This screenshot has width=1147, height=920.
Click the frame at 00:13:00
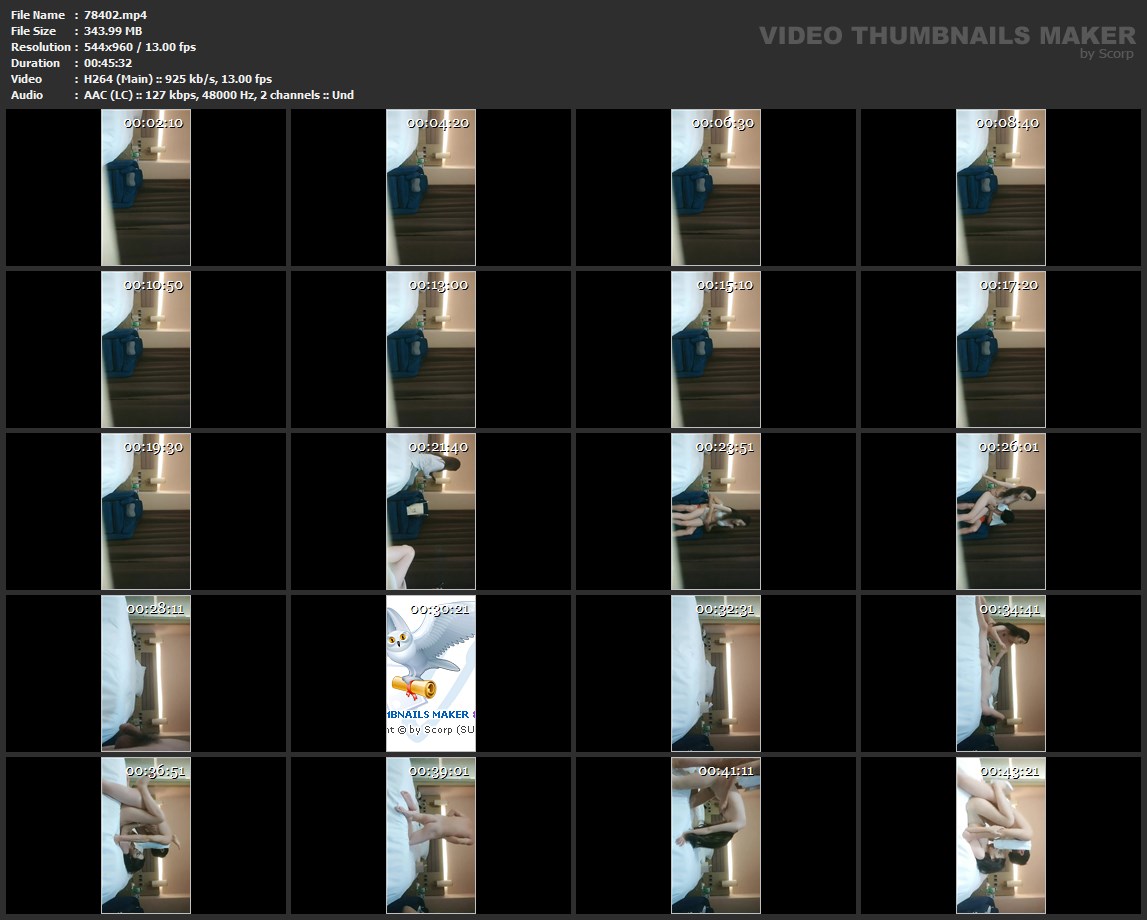click(431, 349)
